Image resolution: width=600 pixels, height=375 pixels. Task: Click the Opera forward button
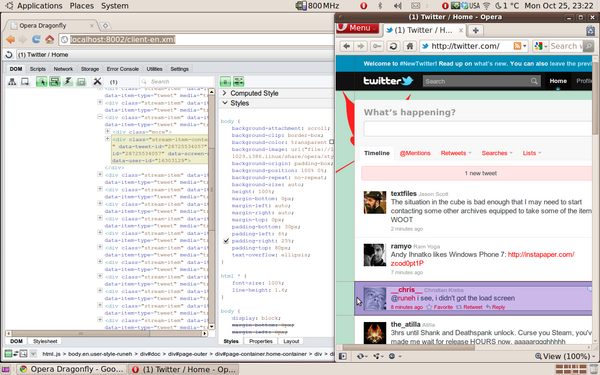click(360, 46)
